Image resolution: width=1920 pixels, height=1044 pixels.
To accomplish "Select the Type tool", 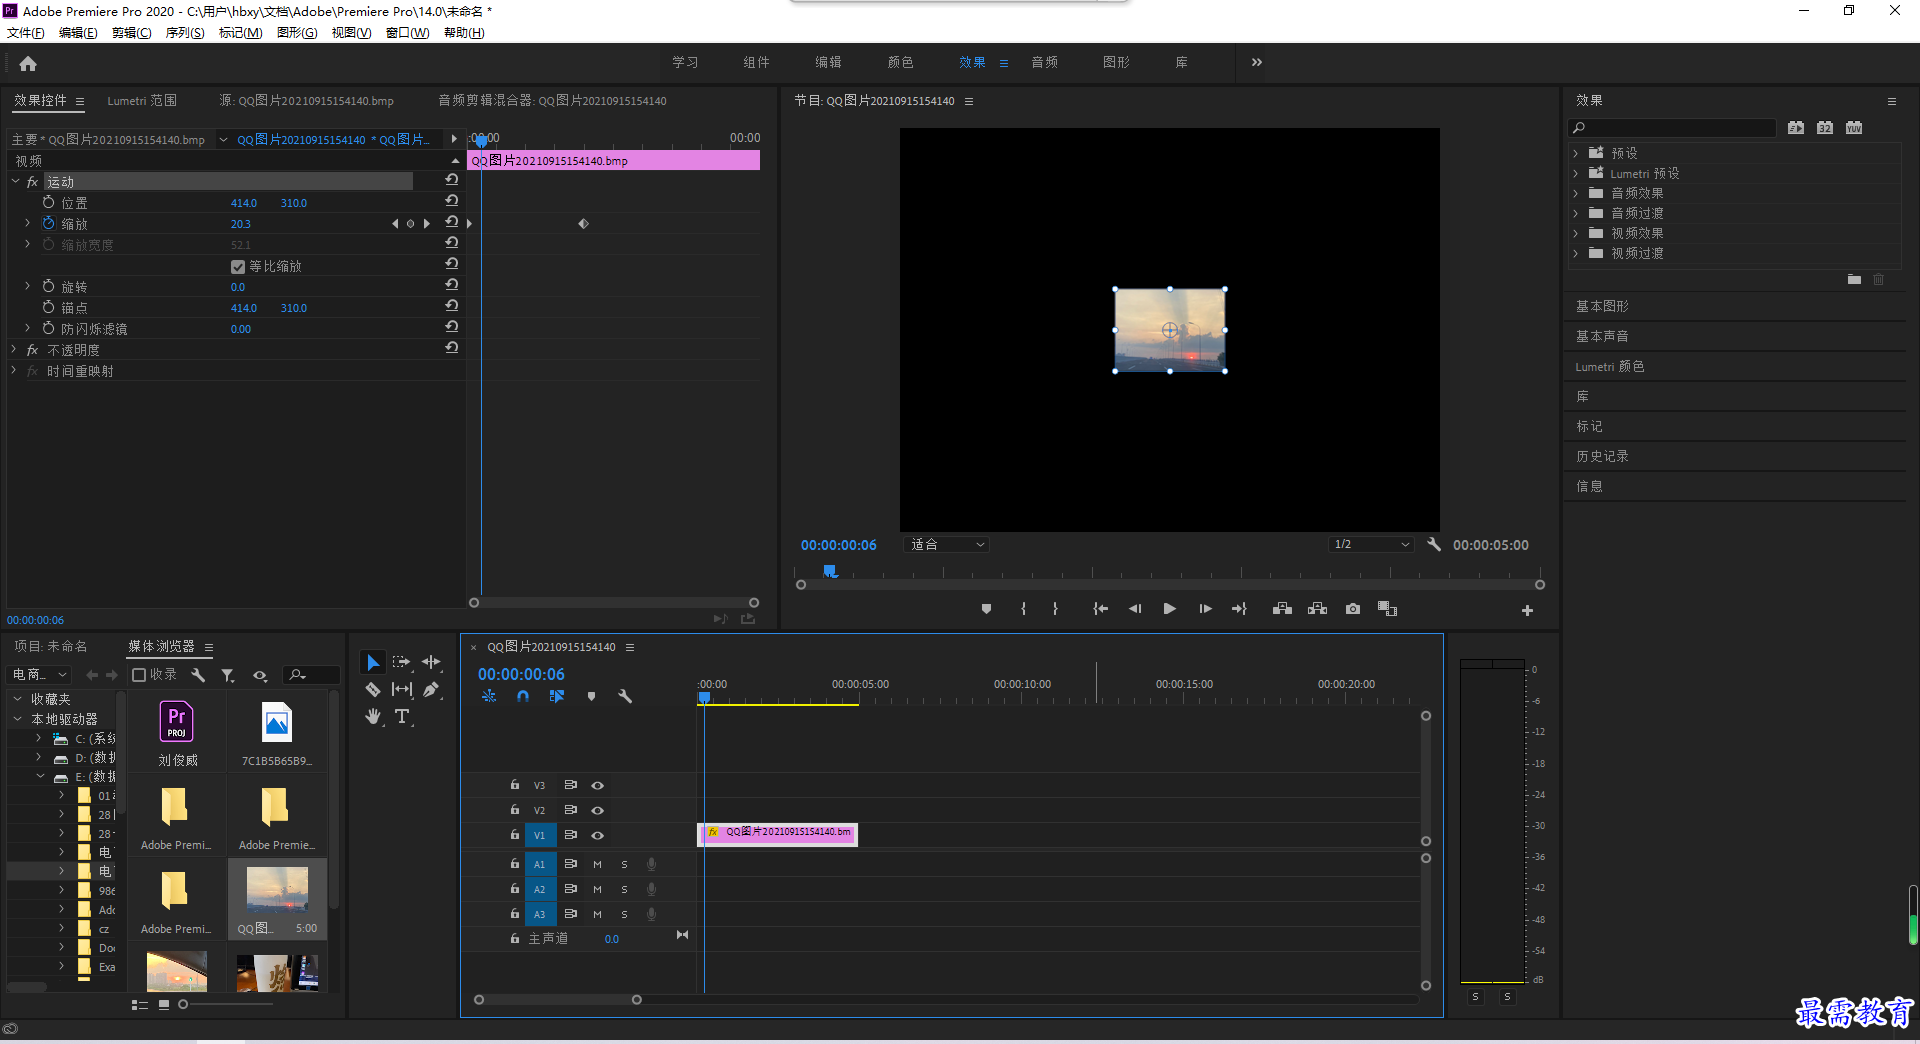I will (402, 716).
